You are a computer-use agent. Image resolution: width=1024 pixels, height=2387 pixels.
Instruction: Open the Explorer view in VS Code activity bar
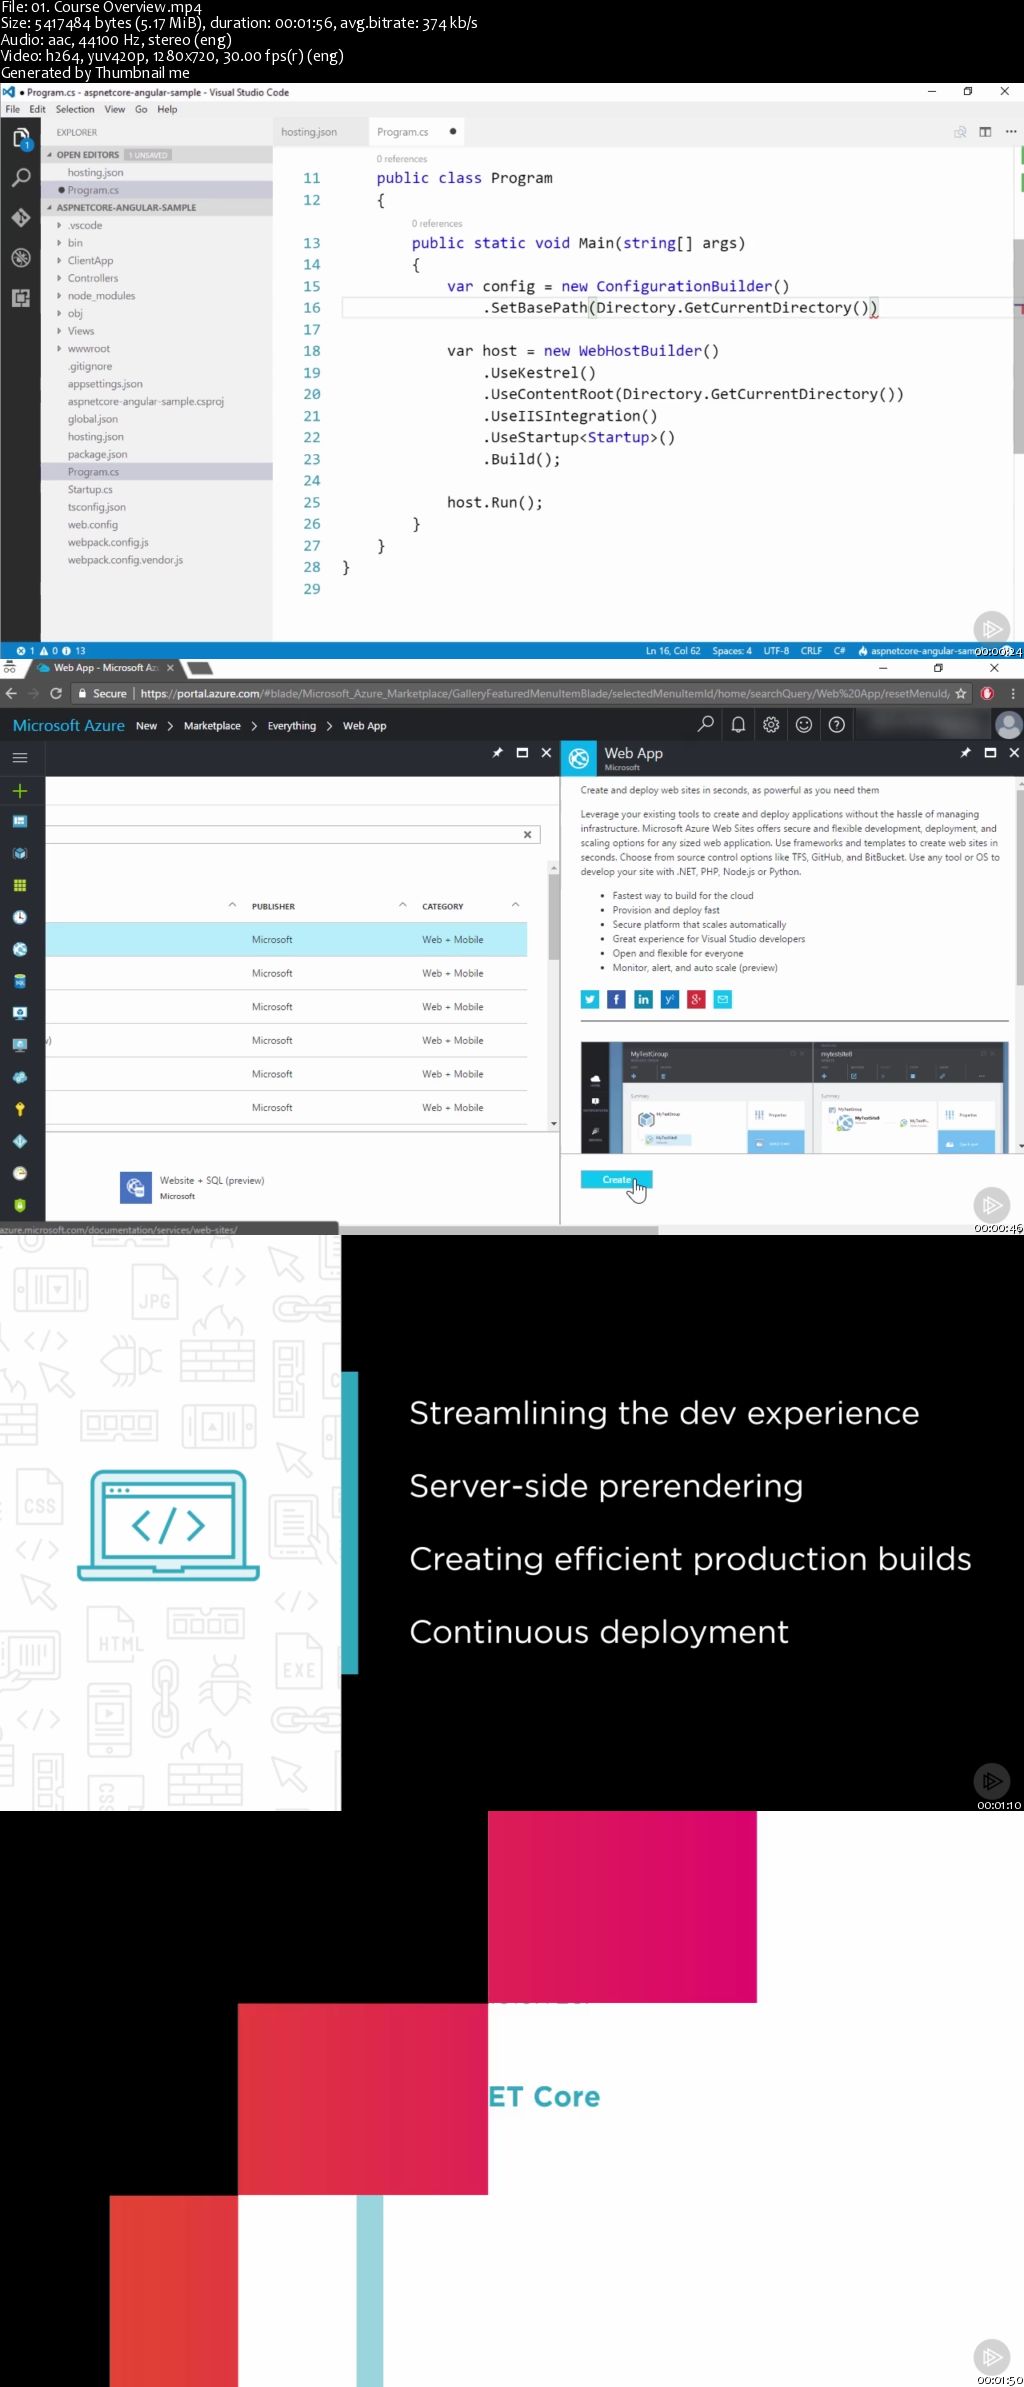(20, 138)
